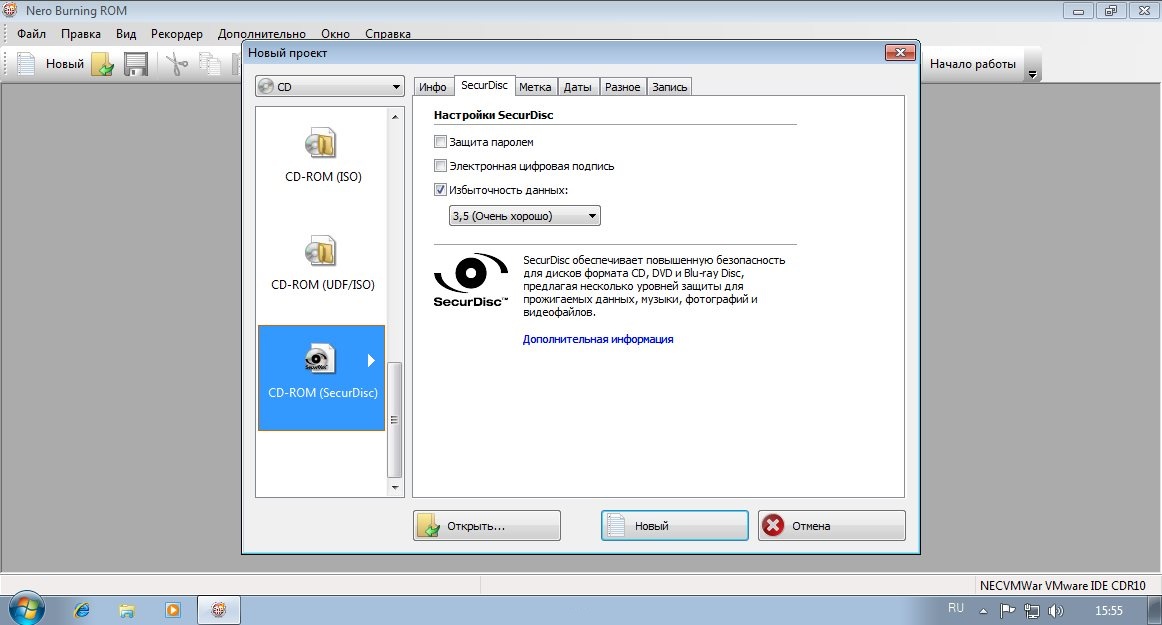Switch to the Даты tab

pos(577,87)
